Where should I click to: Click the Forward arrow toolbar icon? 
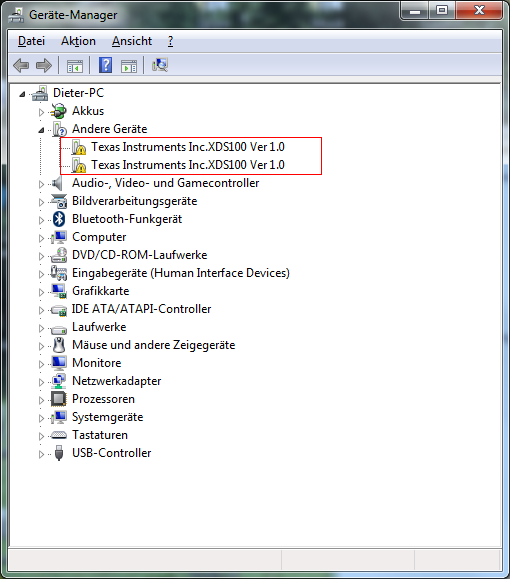click(44, 66)
